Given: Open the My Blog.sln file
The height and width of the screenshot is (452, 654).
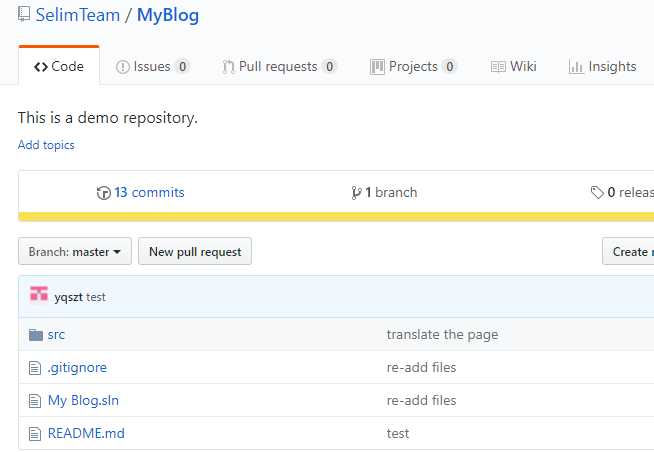Looking at the screenshot, I should 83,401.
